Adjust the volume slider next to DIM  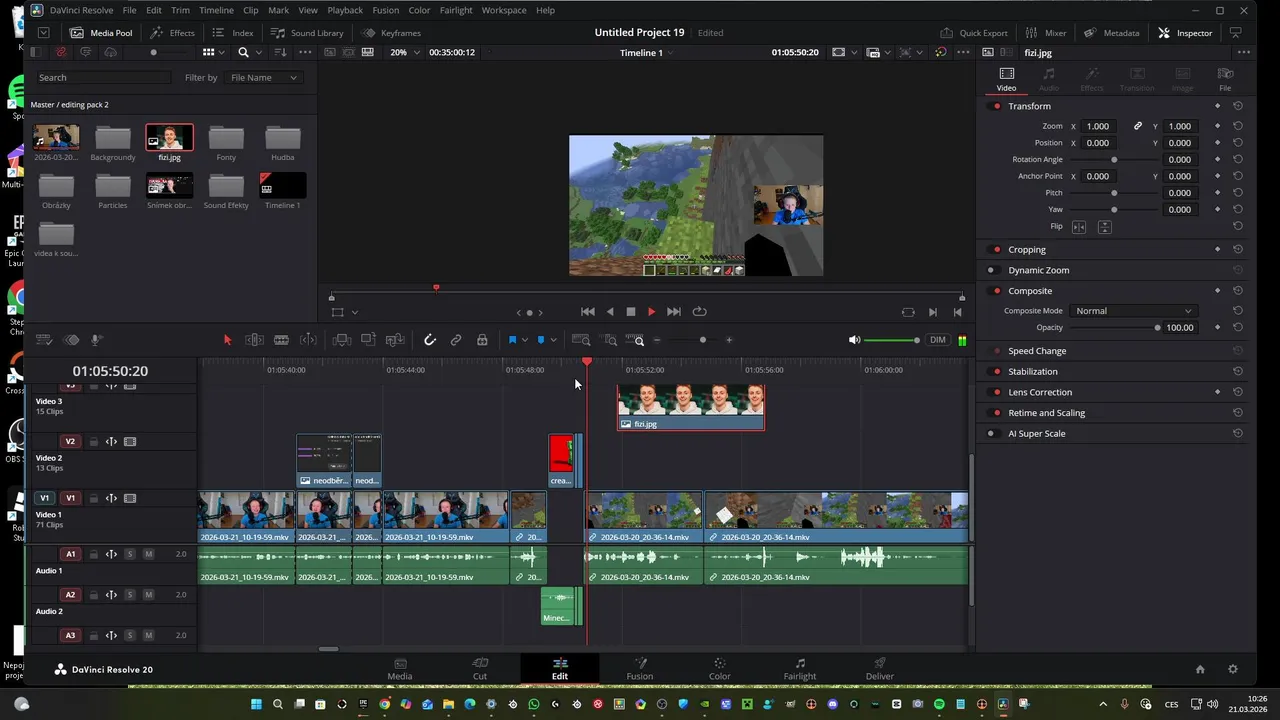click(890, 340)
